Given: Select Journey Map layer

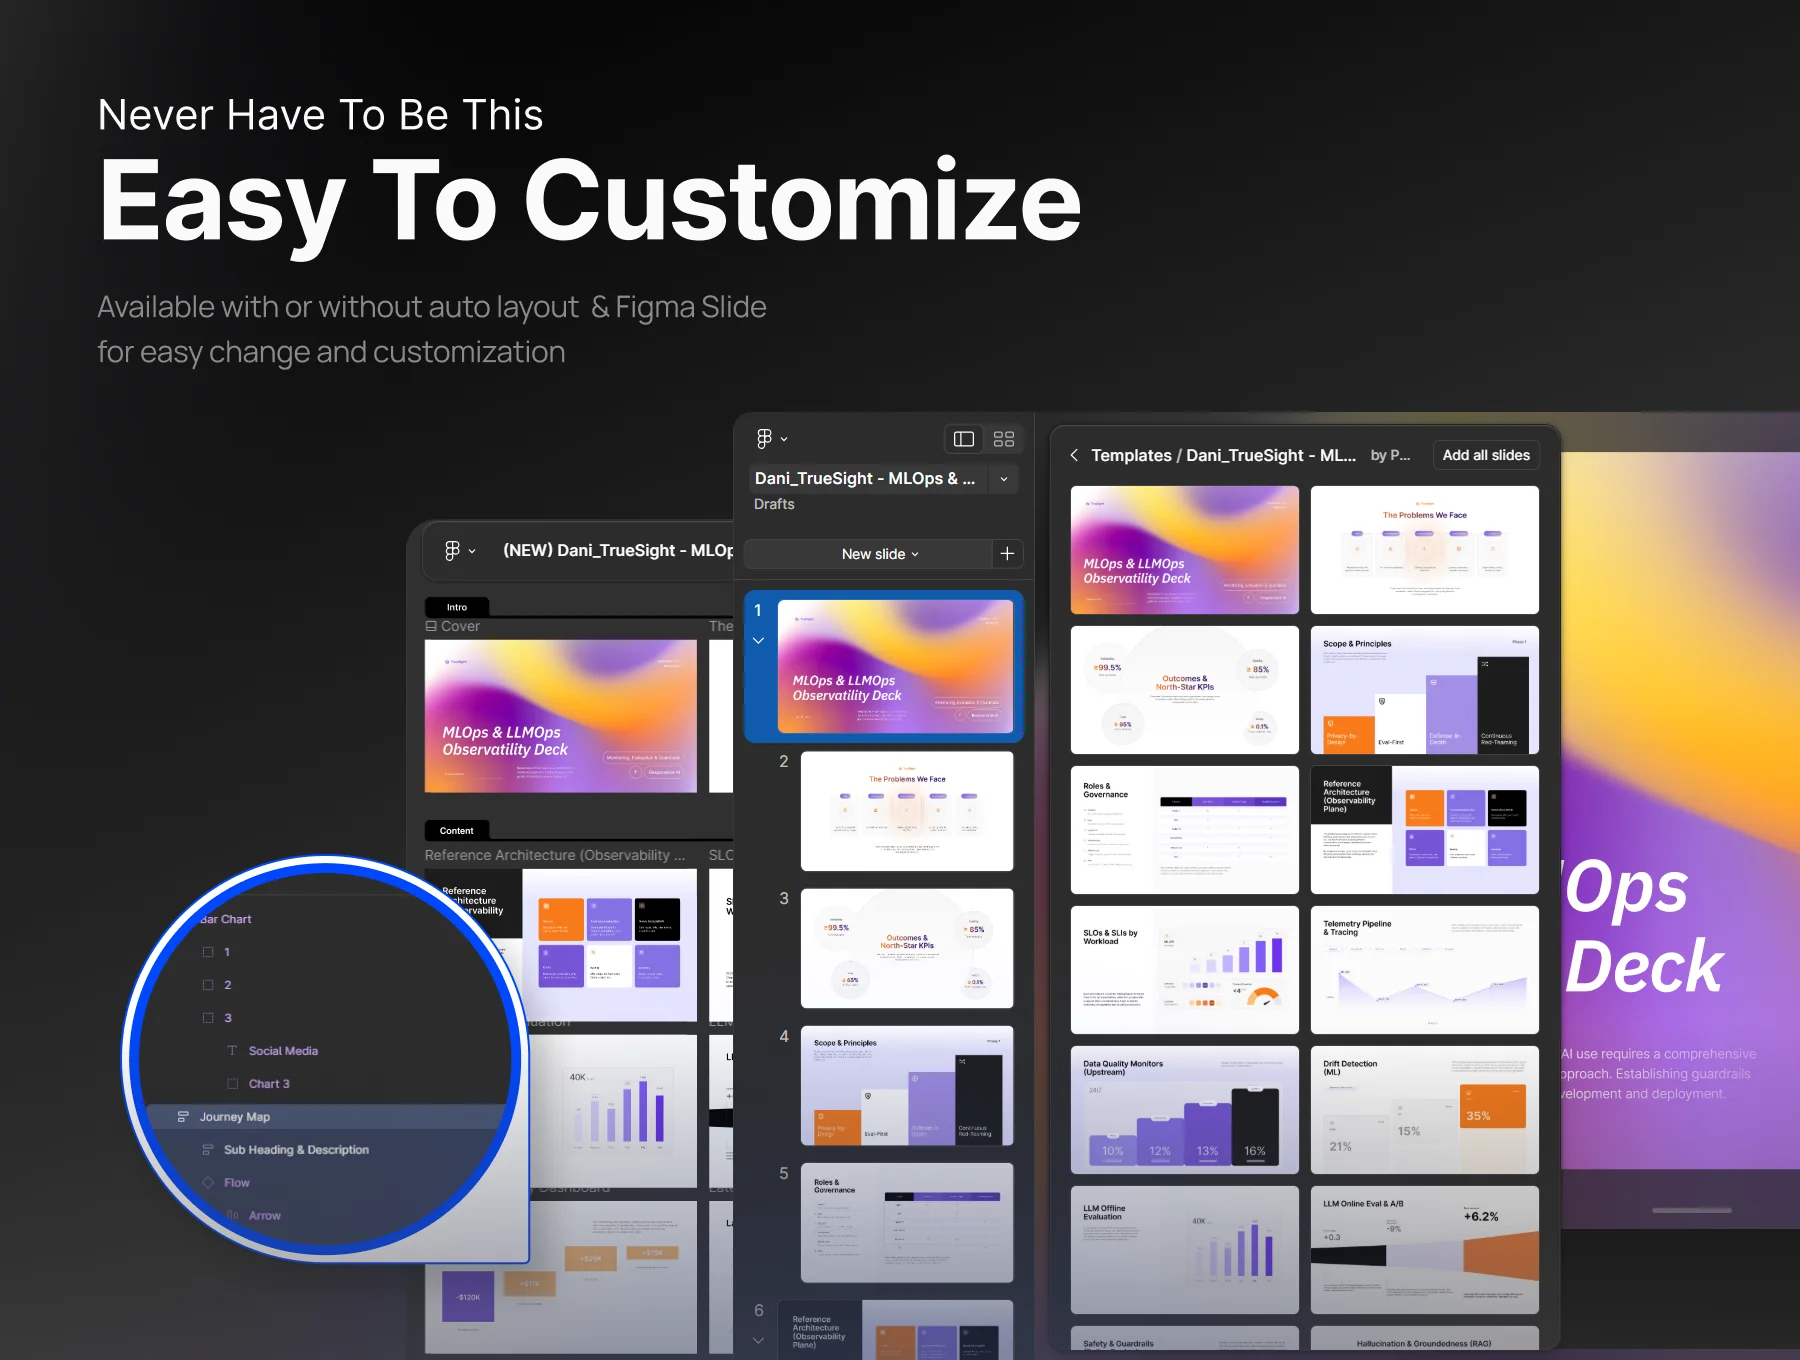Looking at the screenshot, I should (325, 1117).
